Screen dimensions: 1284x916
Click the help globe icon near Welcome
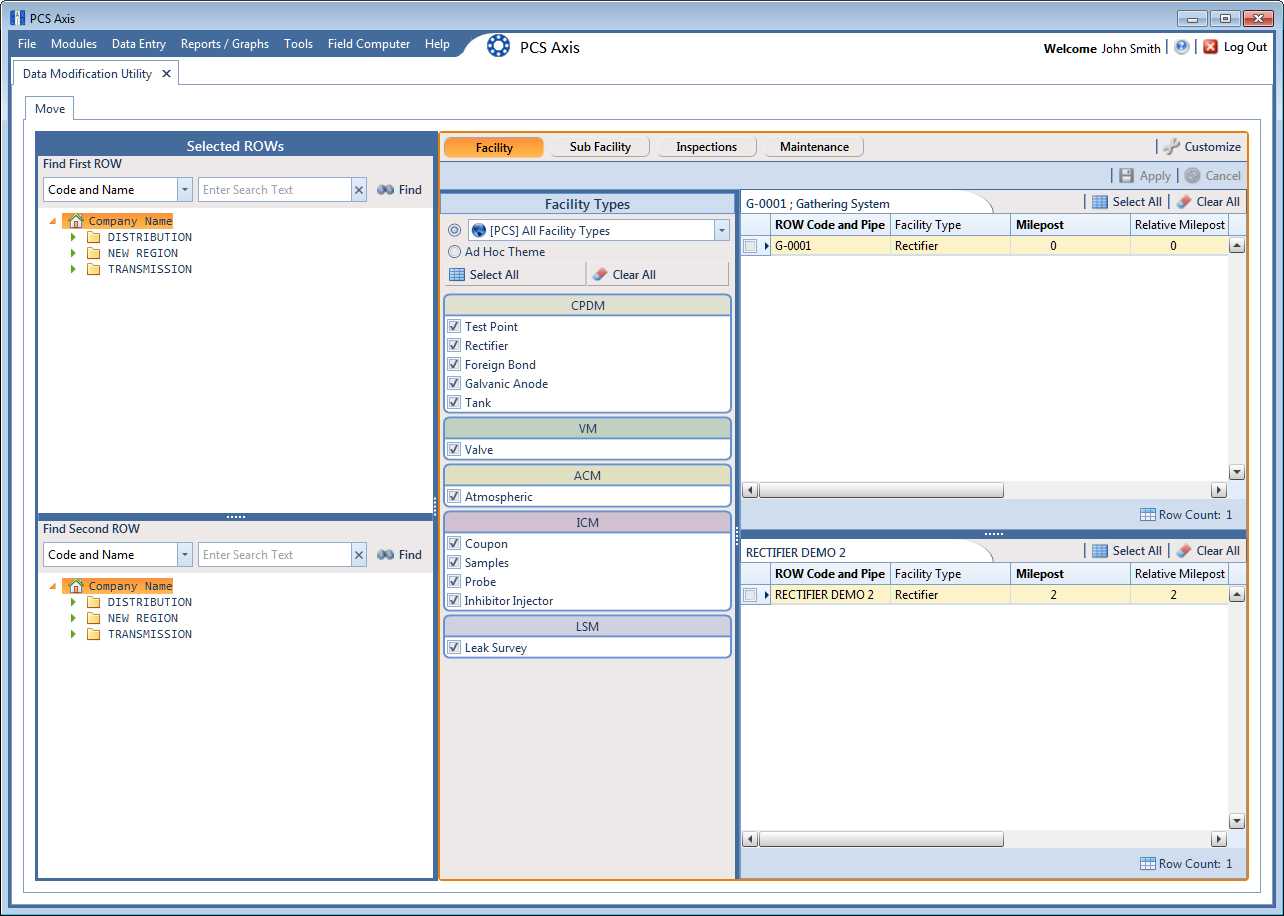(x=1182, y=47)
